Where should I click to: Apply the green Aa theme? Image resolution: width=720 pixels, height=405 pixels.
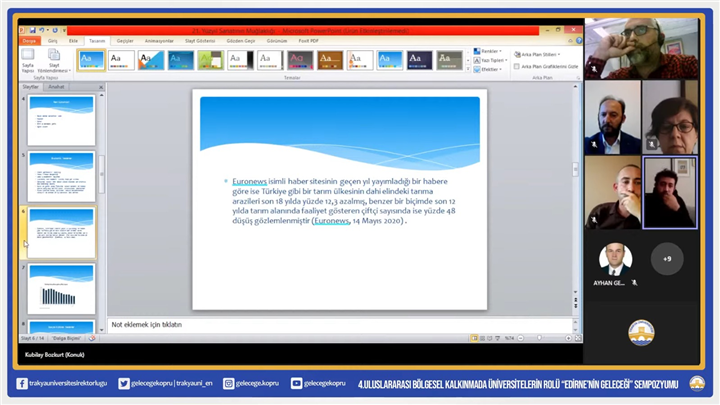(x=210, y=60)
